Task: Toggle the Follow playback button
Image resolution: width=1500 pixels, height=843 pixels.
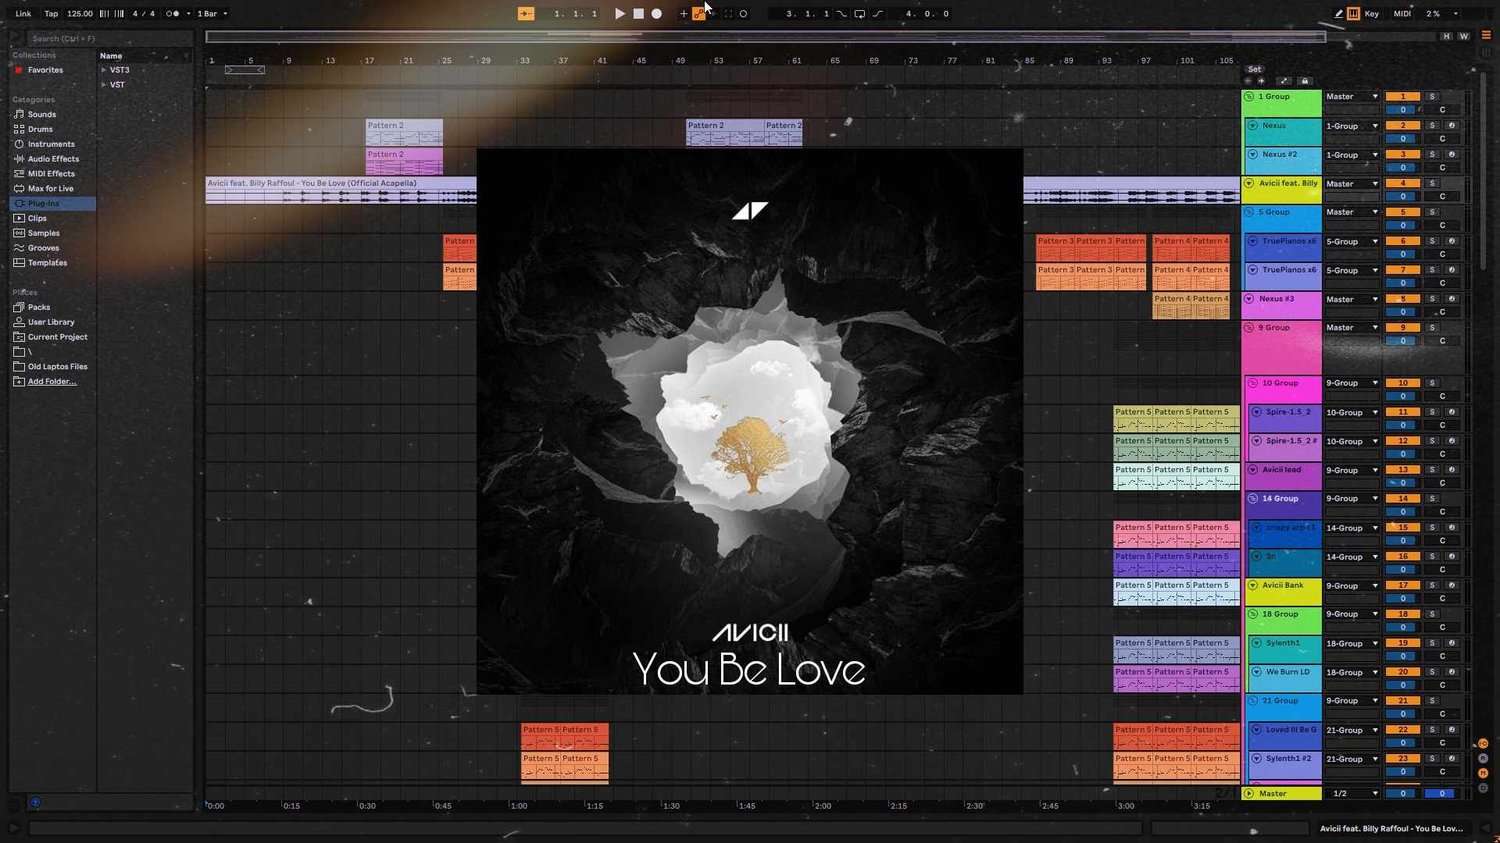Action: click(526, 14)
